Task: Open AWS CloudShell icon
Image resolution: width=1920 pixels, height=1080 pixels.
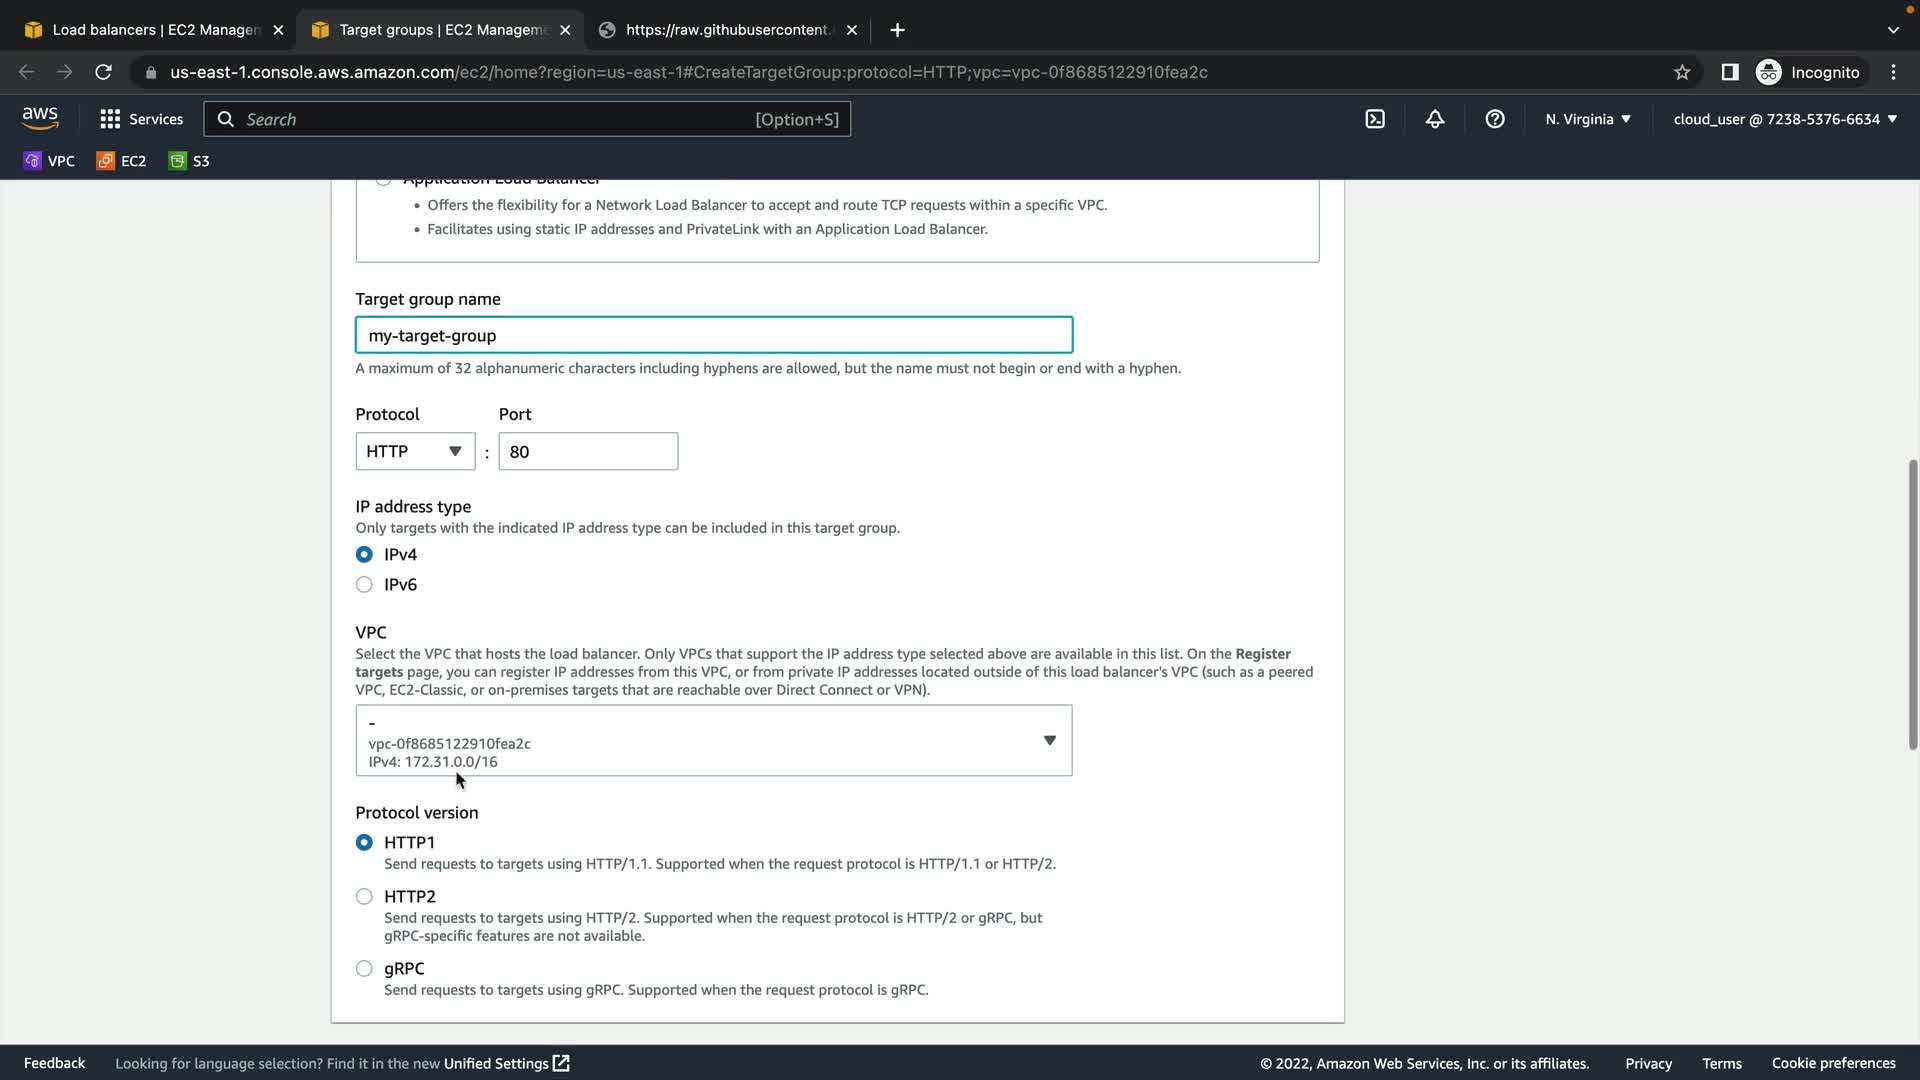Action: coord(1375,119)
